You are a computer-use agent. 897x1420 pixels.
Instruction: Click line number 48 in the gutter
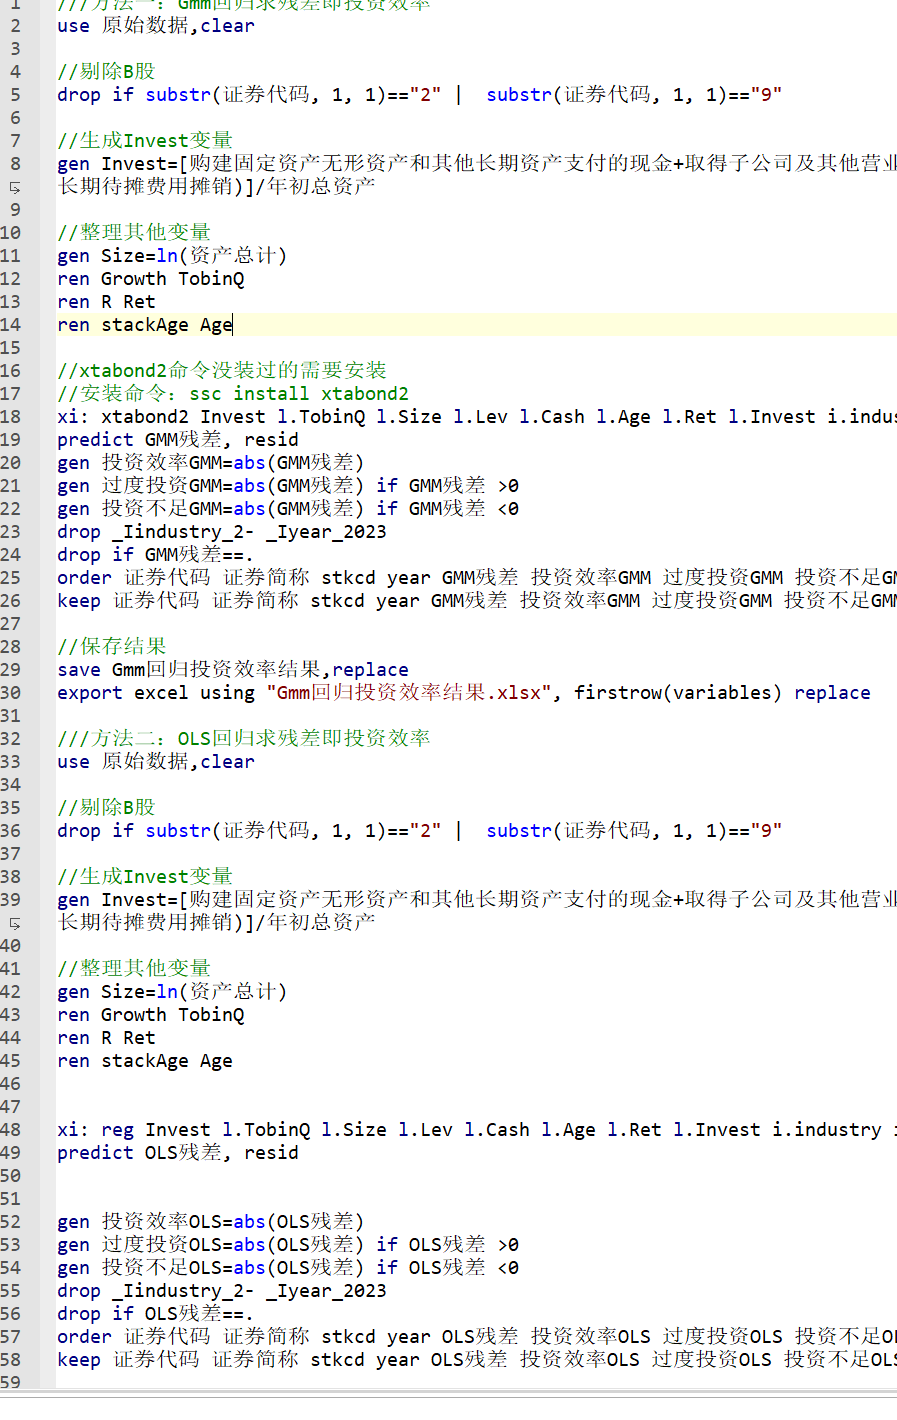coord(10,1130)
